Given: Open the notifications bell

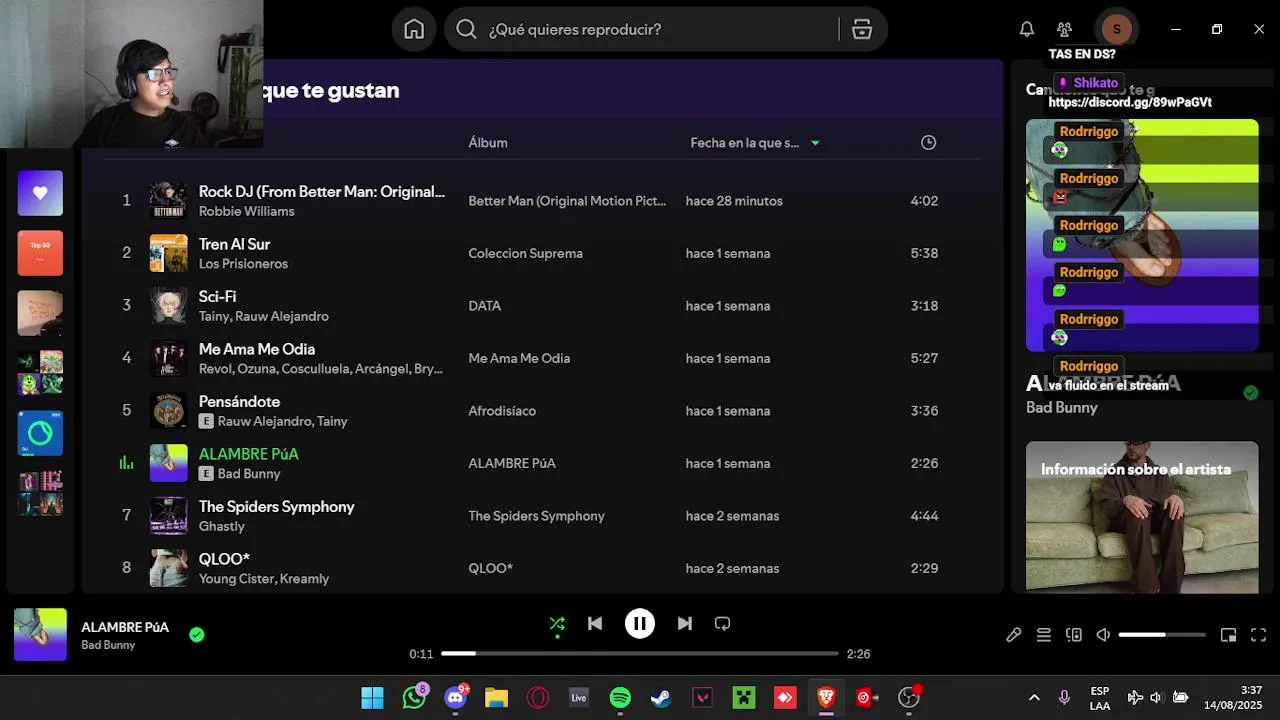Looking at the screenshot, I should click(x=1027, y=29).
